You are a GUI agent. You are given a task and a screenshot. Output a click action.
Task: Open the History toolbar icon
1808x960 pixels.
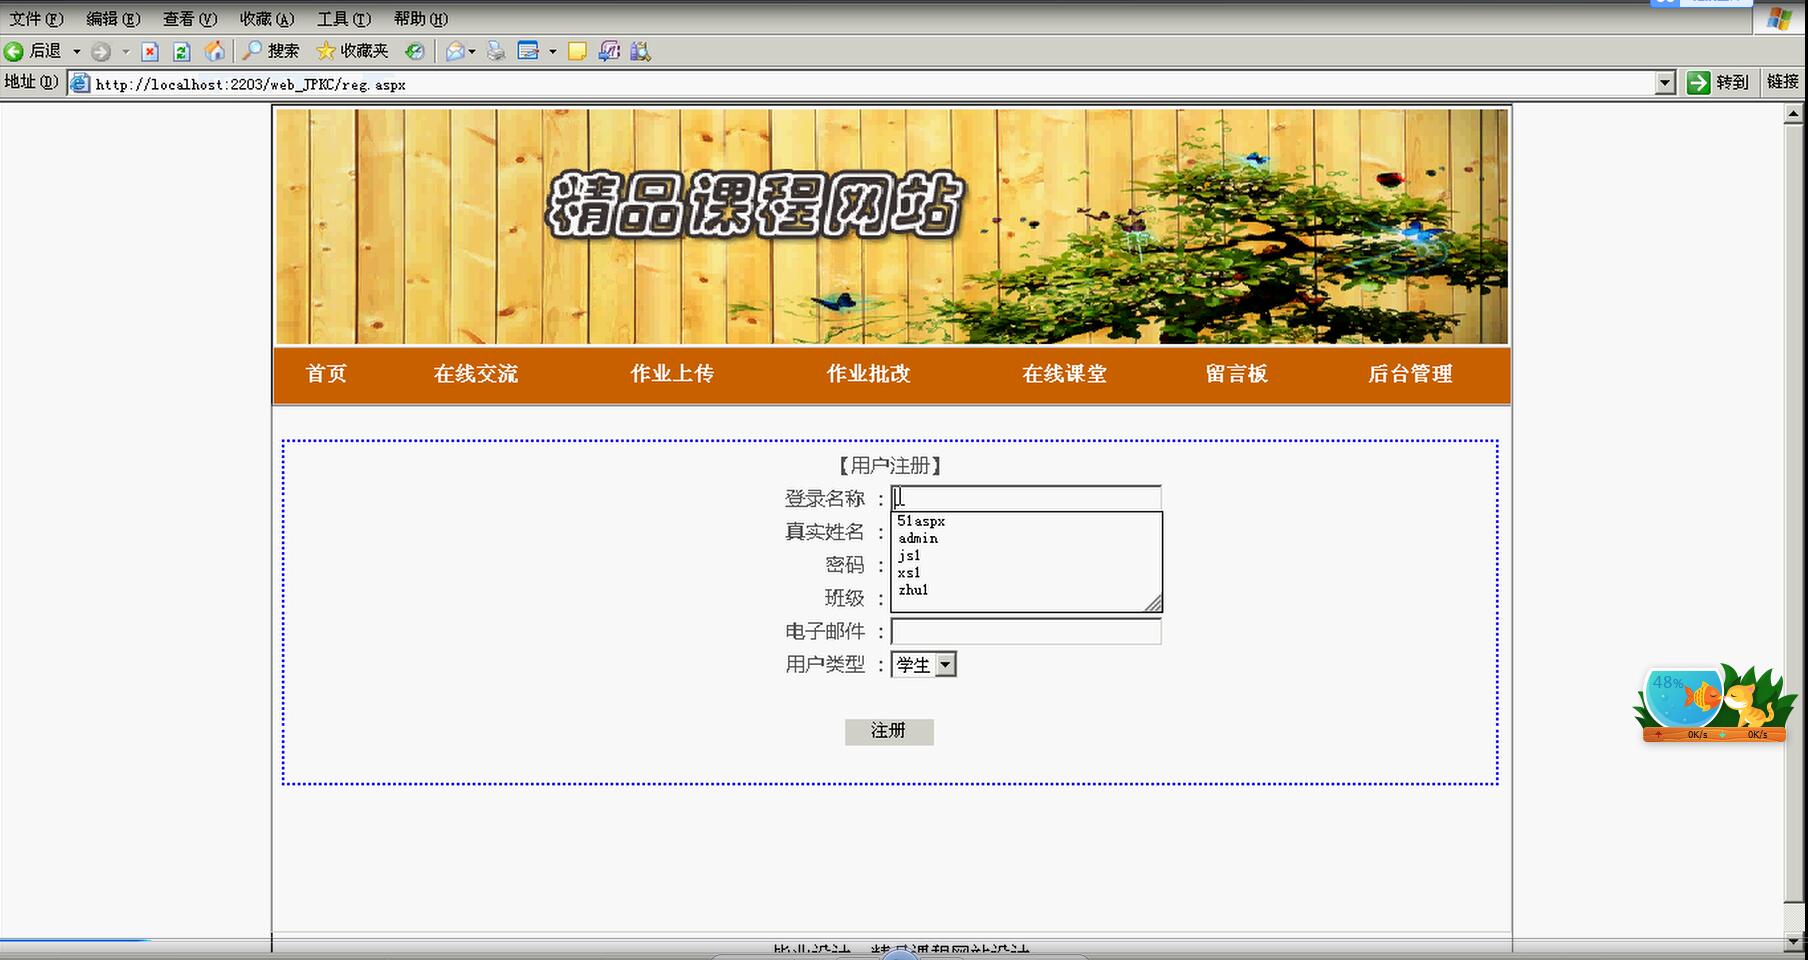(x=415, y=51)
